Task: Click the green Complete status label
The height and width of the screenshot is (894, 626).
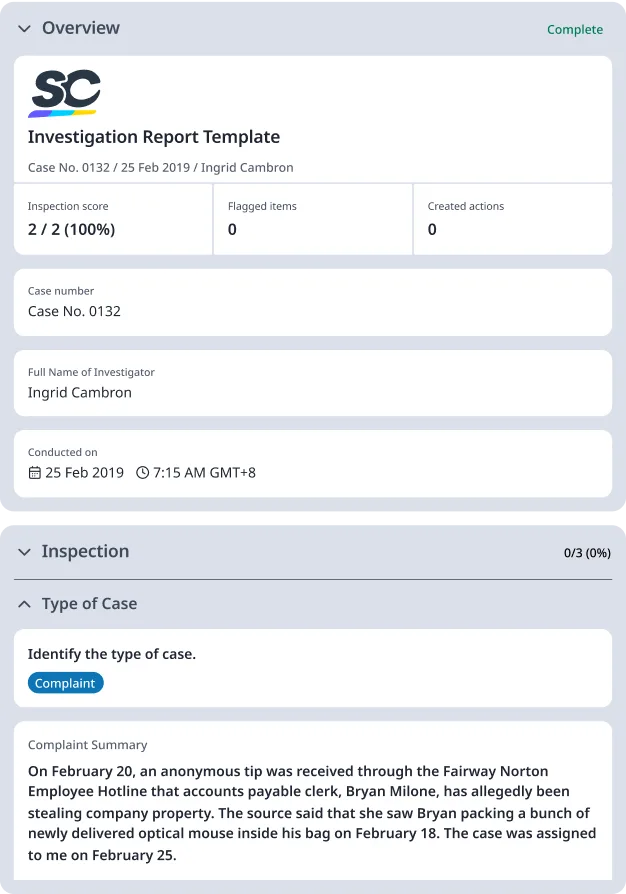Action: pyautogui.click(x=575, y=30)
